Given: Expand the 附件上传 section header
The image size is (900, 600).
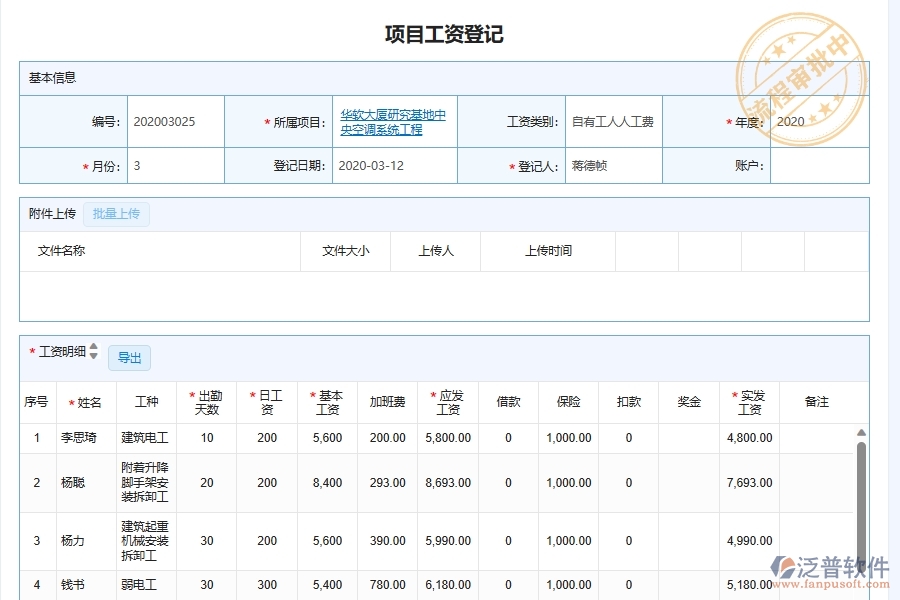Looking at the screenshot, I should [x=51, y=213].
